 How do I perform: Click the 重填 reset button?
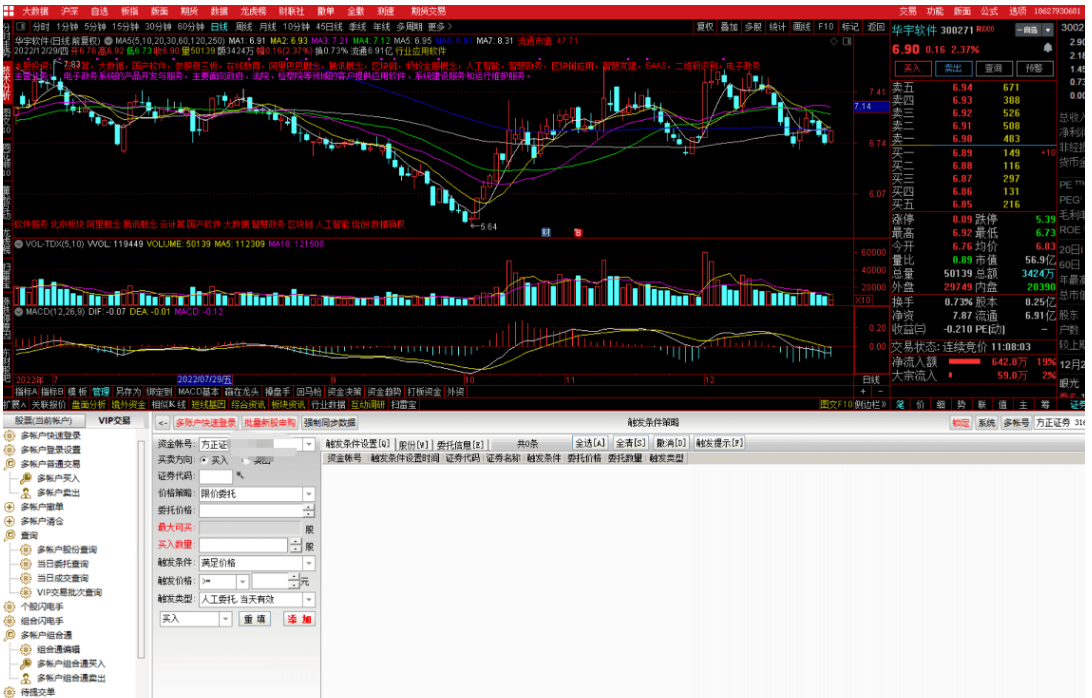pos(254,619)
